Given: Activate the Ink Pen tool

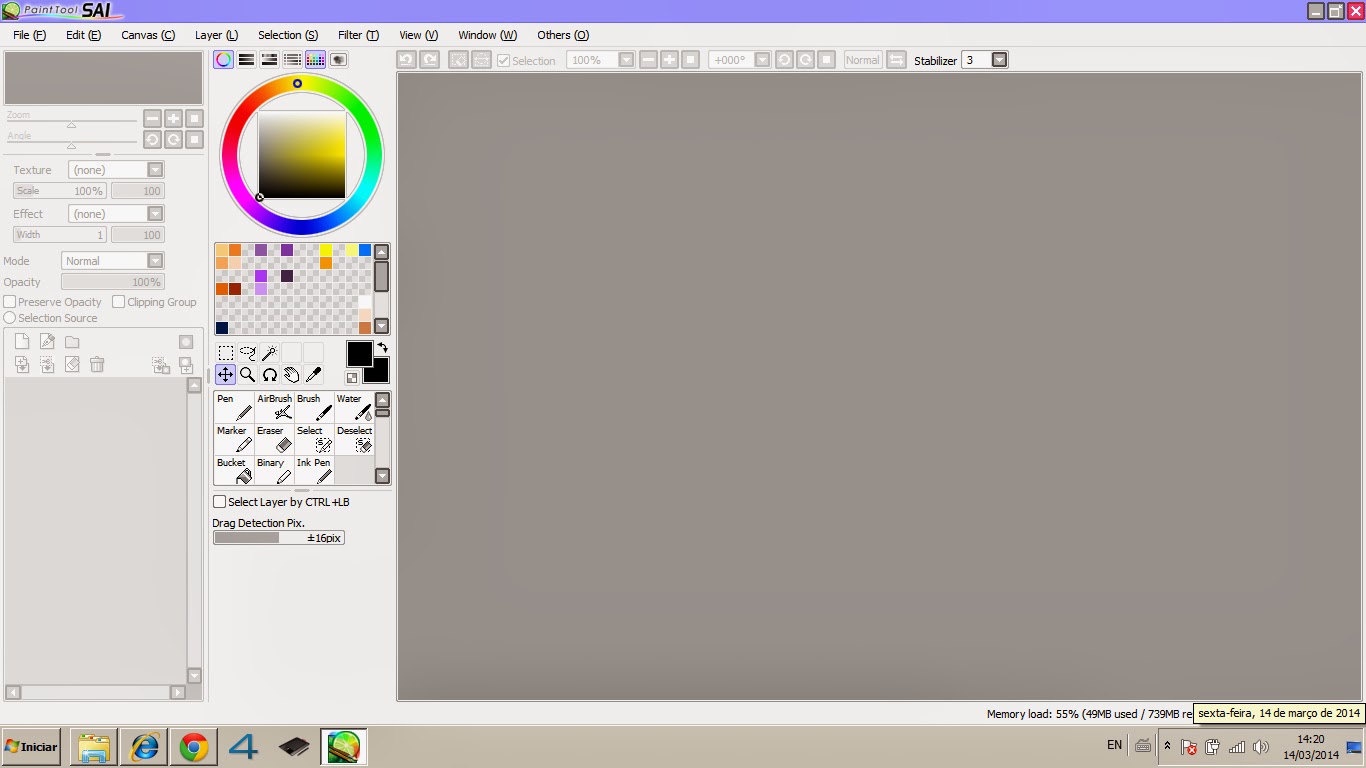Looking at the screenshot, I should click(x=313, y=468).
